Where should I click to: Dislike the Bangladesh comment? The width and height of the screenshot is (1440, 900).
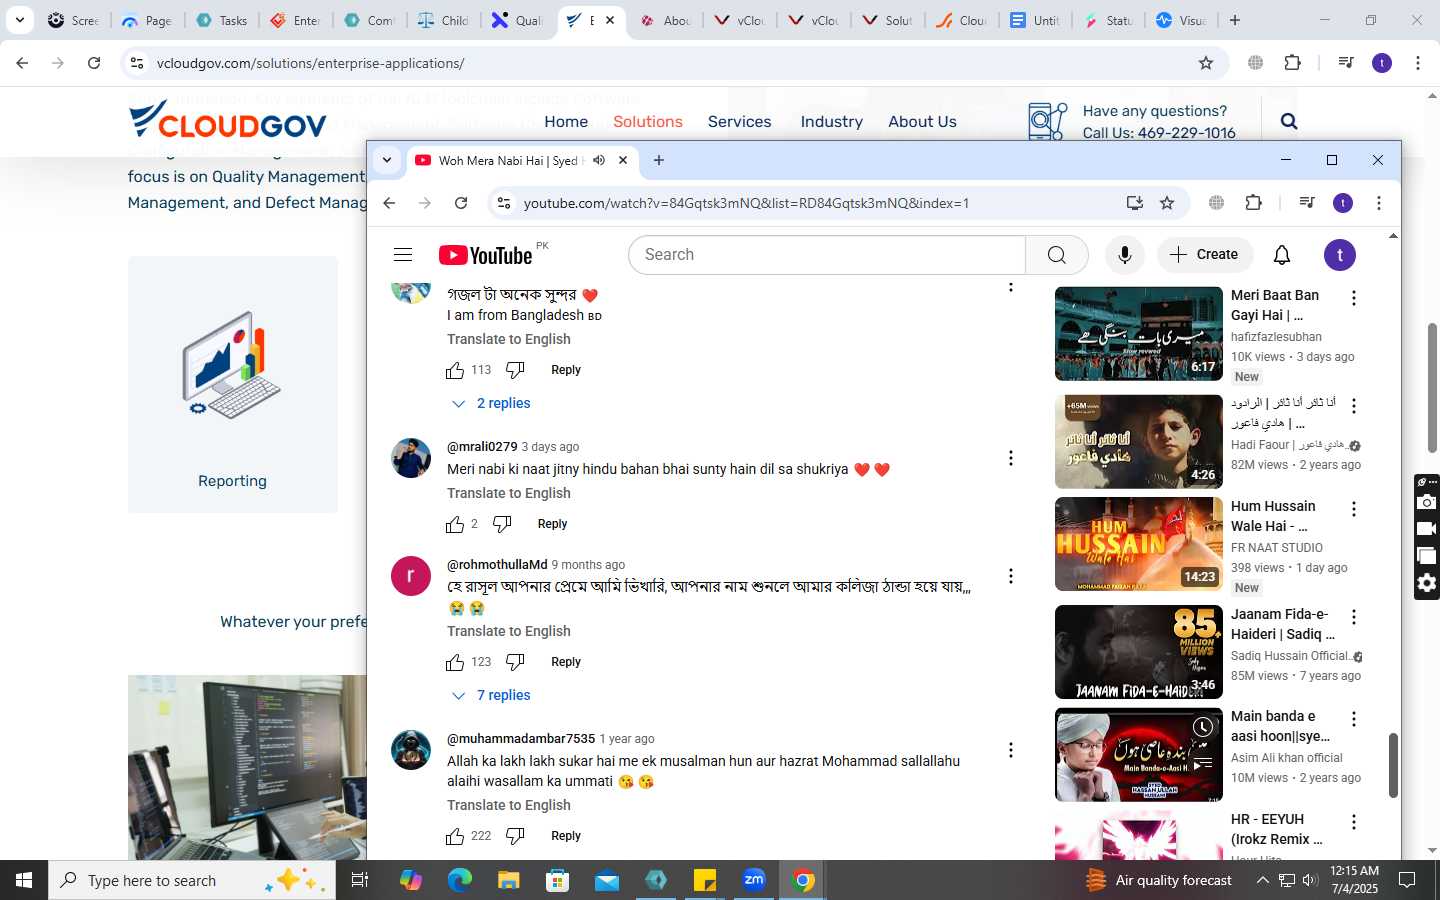point(515,370)
